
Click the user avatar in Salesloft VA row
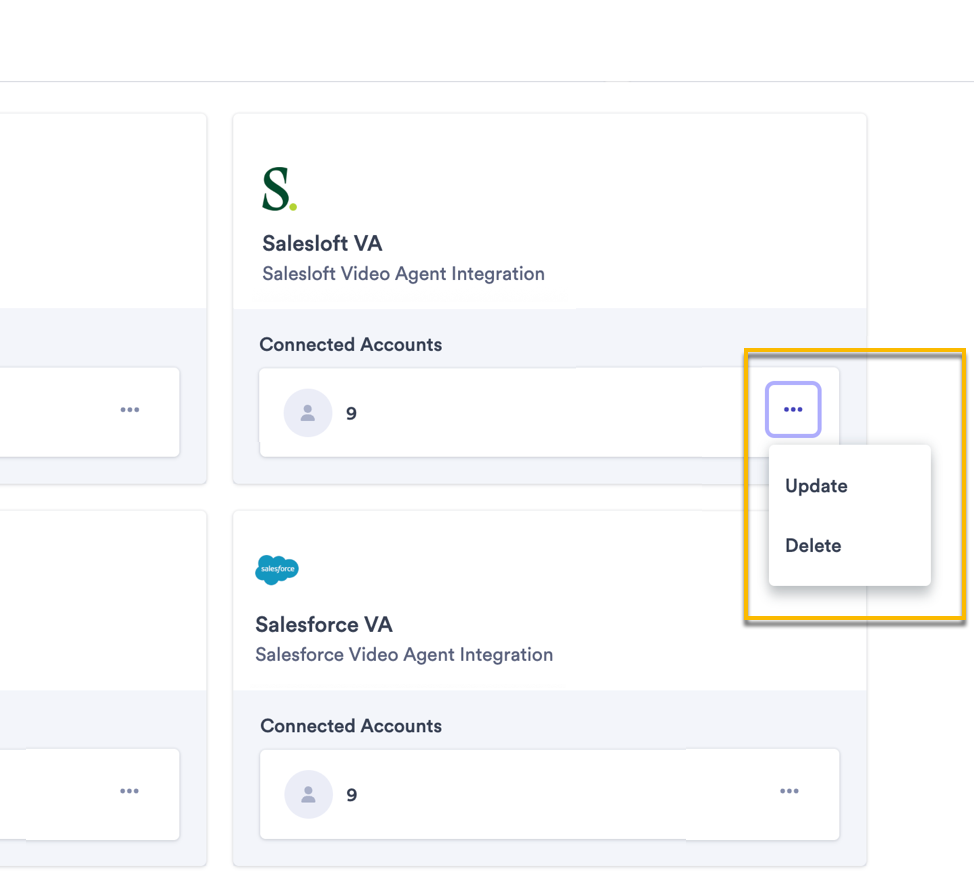(307, 413)
